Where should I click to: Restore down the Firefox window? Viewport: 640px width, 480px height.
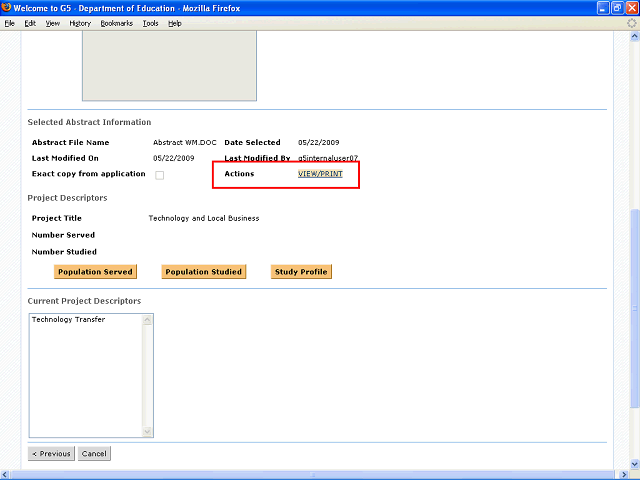click(x=618, y=8)
